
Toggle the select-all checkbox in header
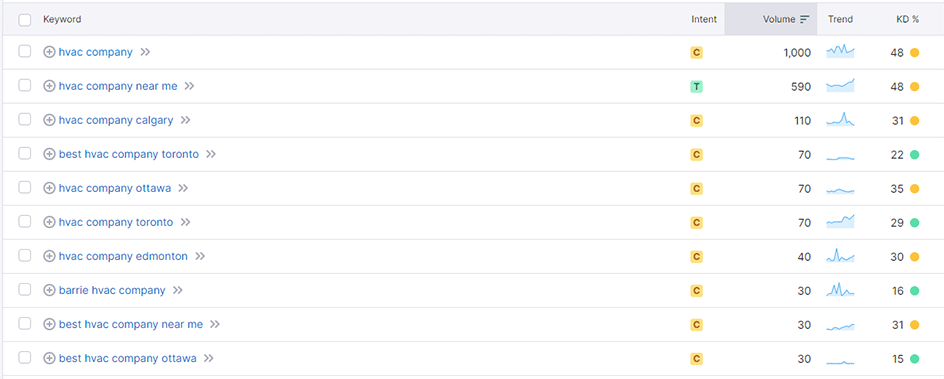[x=25, y=20]
